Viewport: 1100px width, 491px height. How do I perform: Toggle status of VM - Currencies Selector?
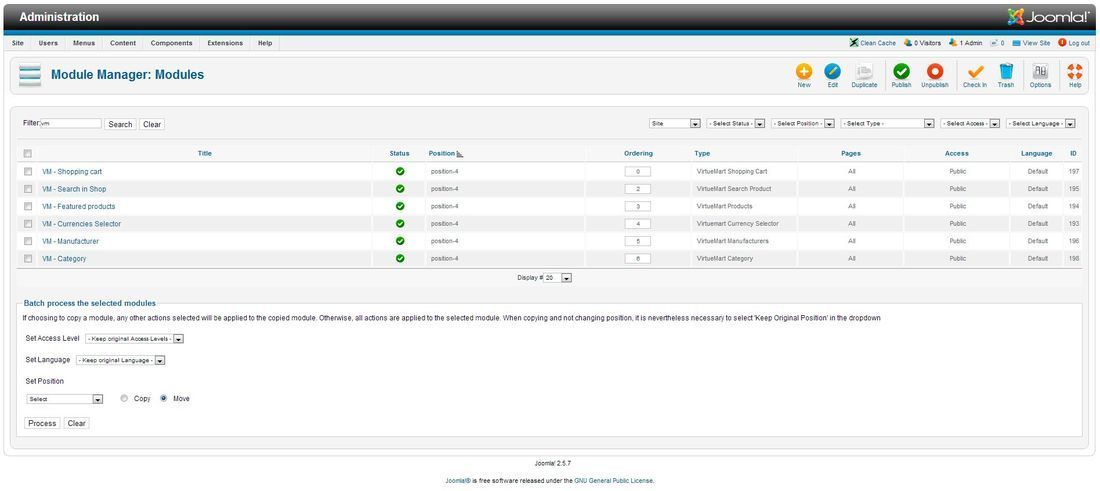pyautogui.click(x=400, y=224)
